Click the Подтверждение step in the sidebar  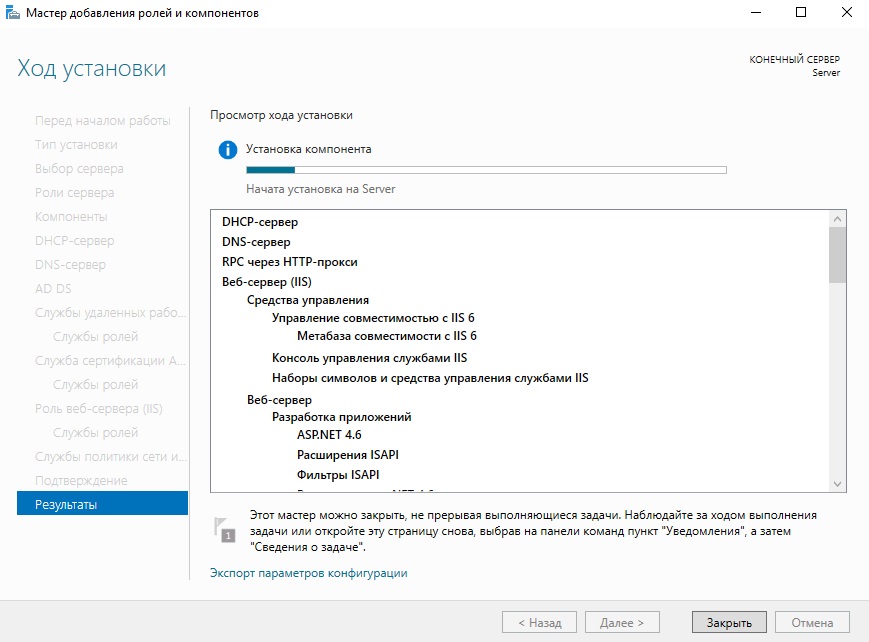click(x=81, y=481)
